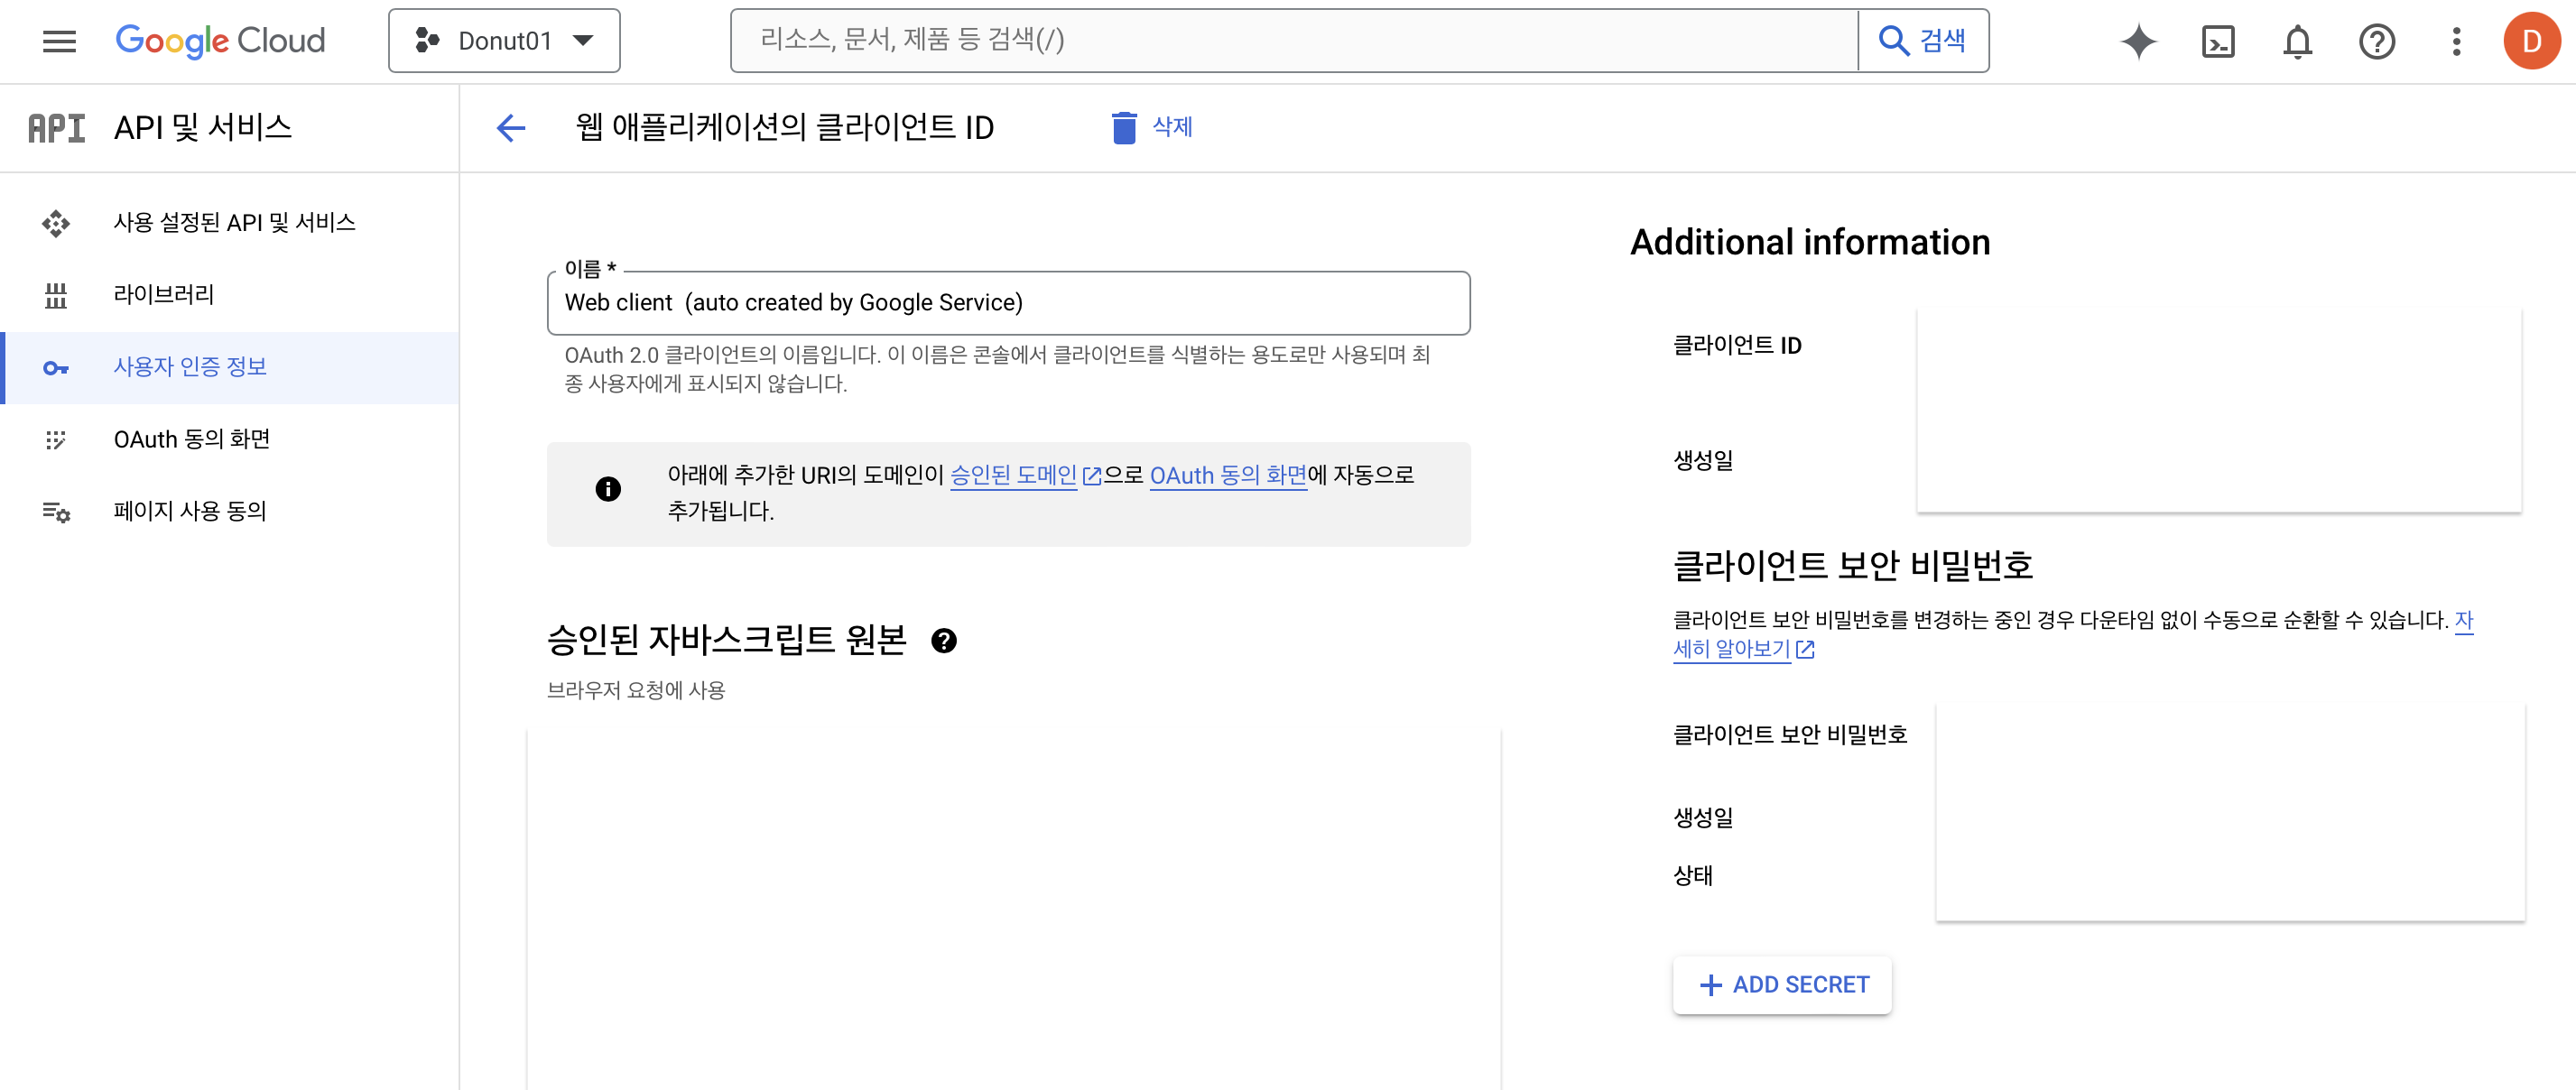Image resolution: width=2576 pixels, height=1090 pixels.
Task: Open the Donut01 project selector dropdown
Action: click(504, 41)
